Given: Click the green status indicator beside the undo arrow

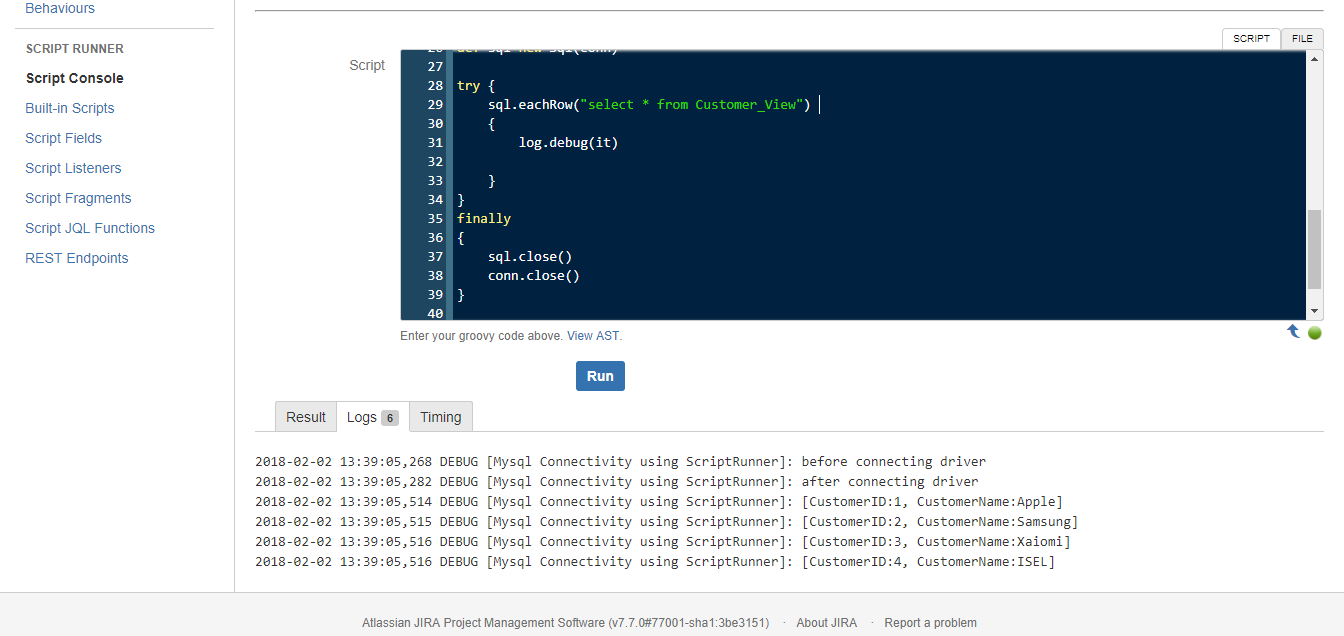Looking at the screenshot, I should pos(1315,331).
